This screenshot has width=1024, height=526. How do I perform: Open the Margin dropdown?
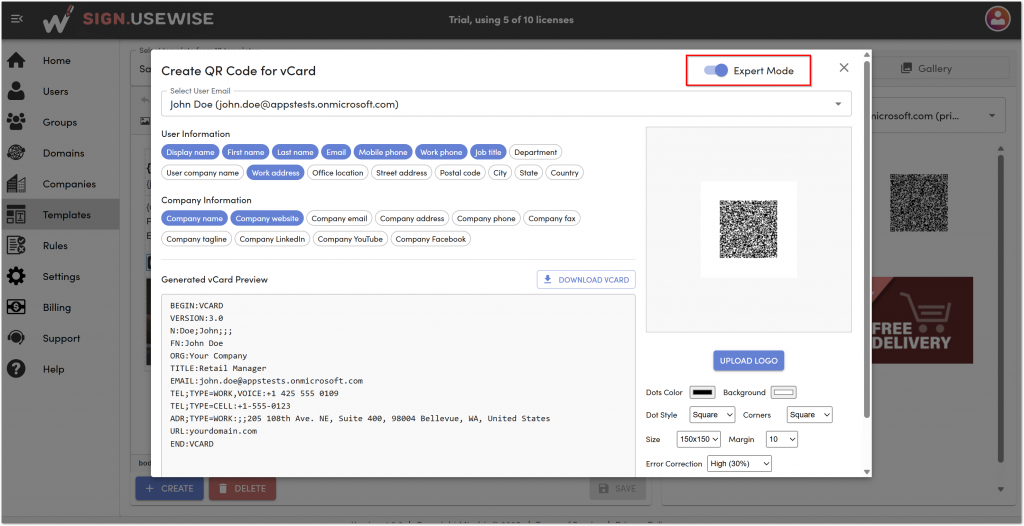pos(782,439)
